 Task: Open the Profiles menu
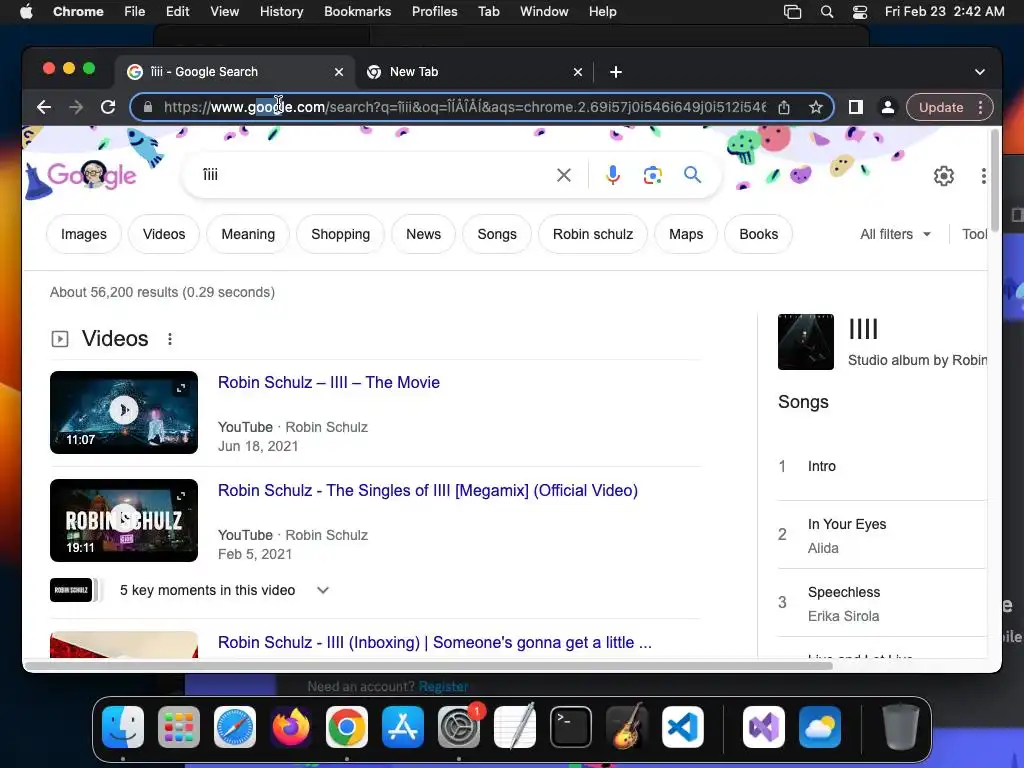pyautogui.click(x=434, y=12)
